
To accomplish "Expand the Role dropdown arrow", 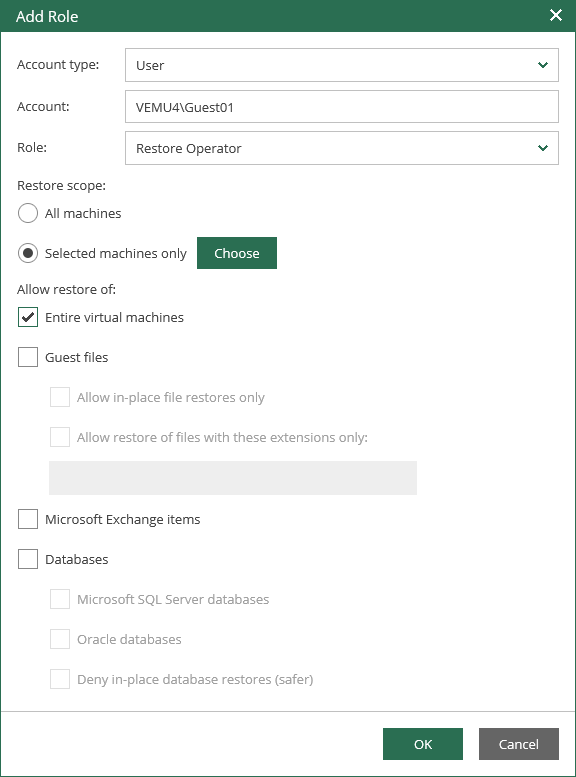I will coord(543,148).
